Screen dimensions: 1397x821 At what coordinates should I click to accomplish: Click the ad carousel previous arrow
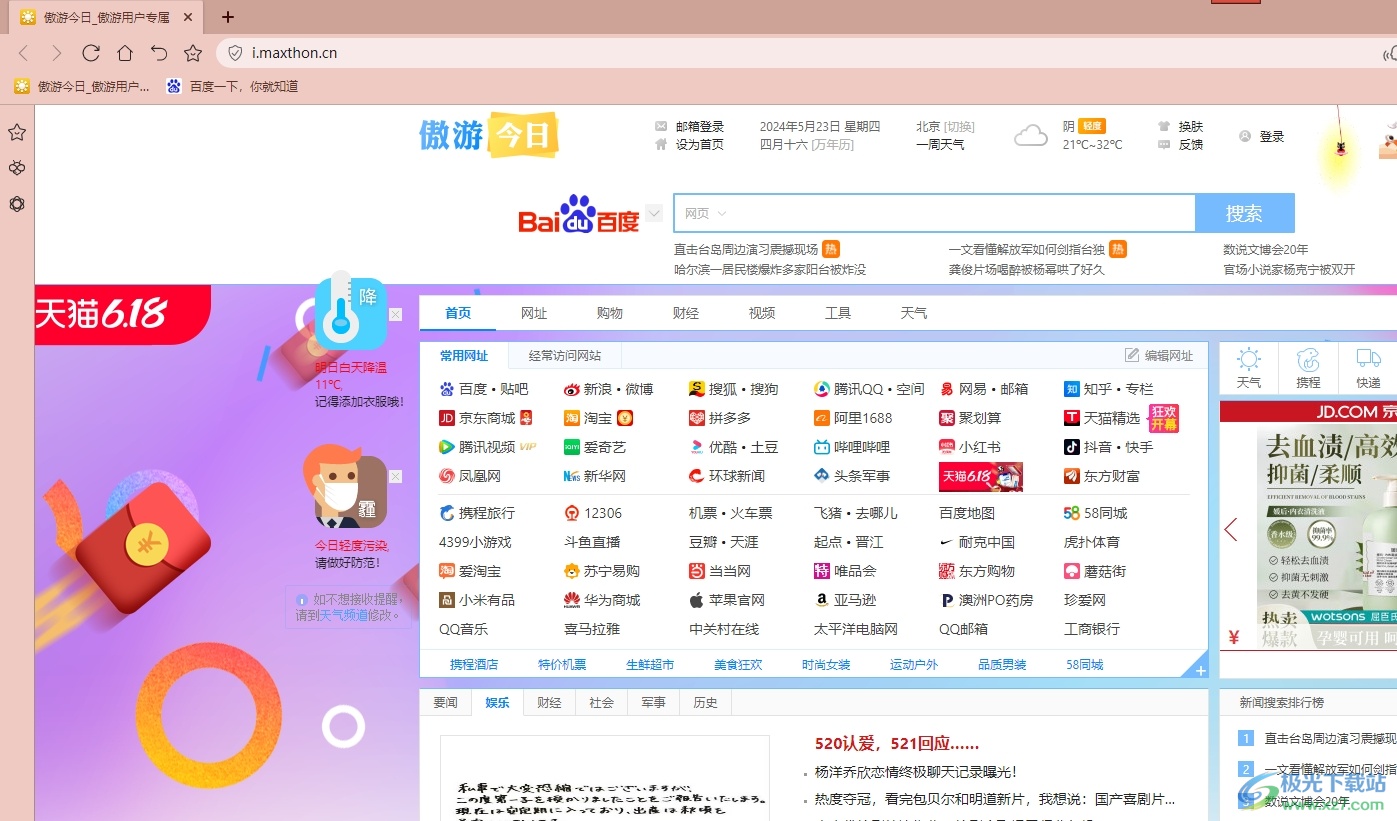coord(1231,529)
